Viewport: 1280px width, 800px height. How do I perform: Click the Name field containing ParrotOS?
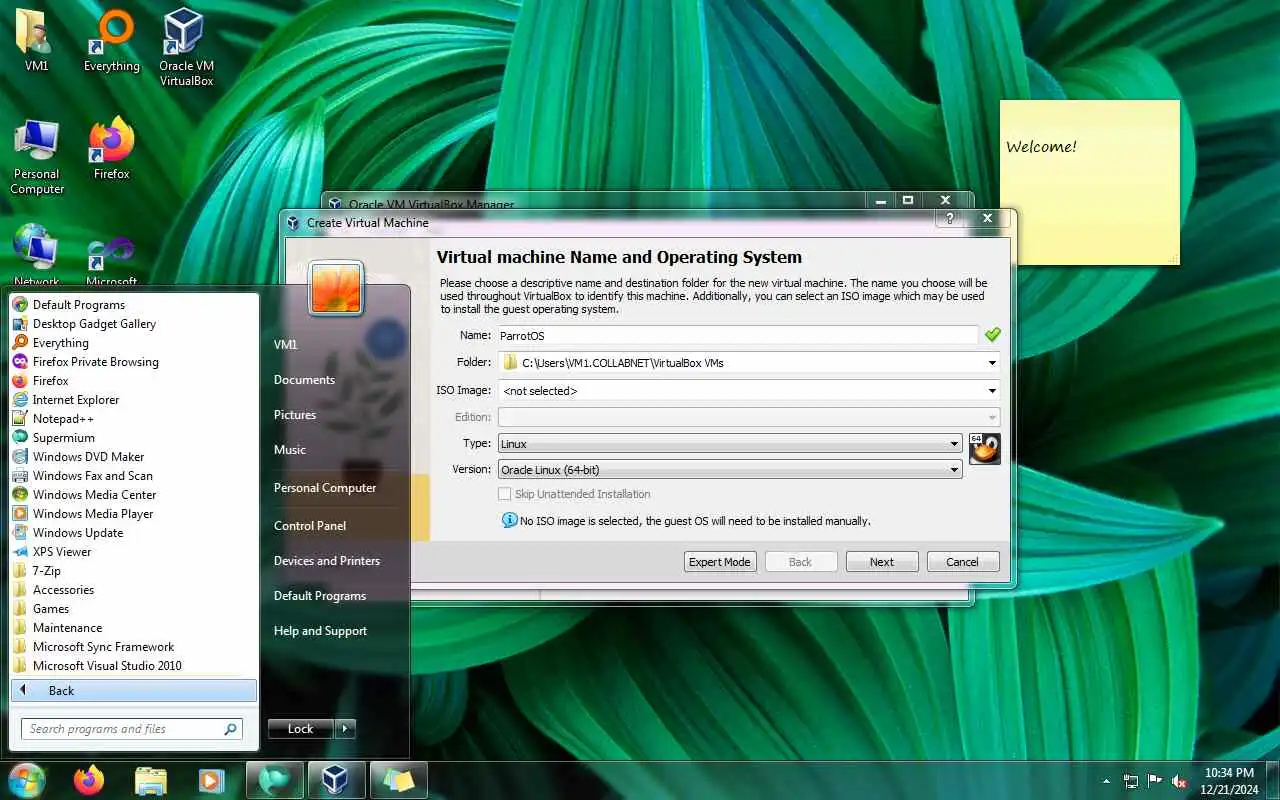pos(738,336)
